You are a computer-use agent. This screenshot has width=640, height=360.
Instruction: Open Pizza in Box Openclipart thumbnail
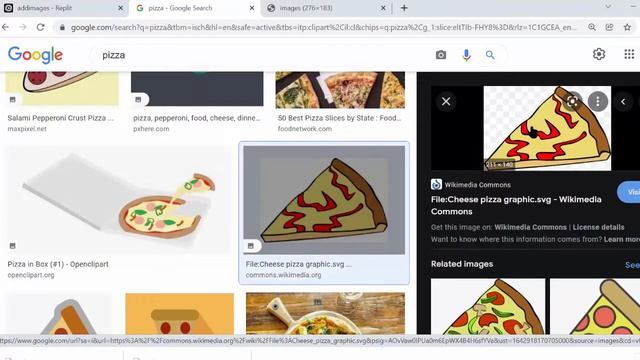click(118, 200)
